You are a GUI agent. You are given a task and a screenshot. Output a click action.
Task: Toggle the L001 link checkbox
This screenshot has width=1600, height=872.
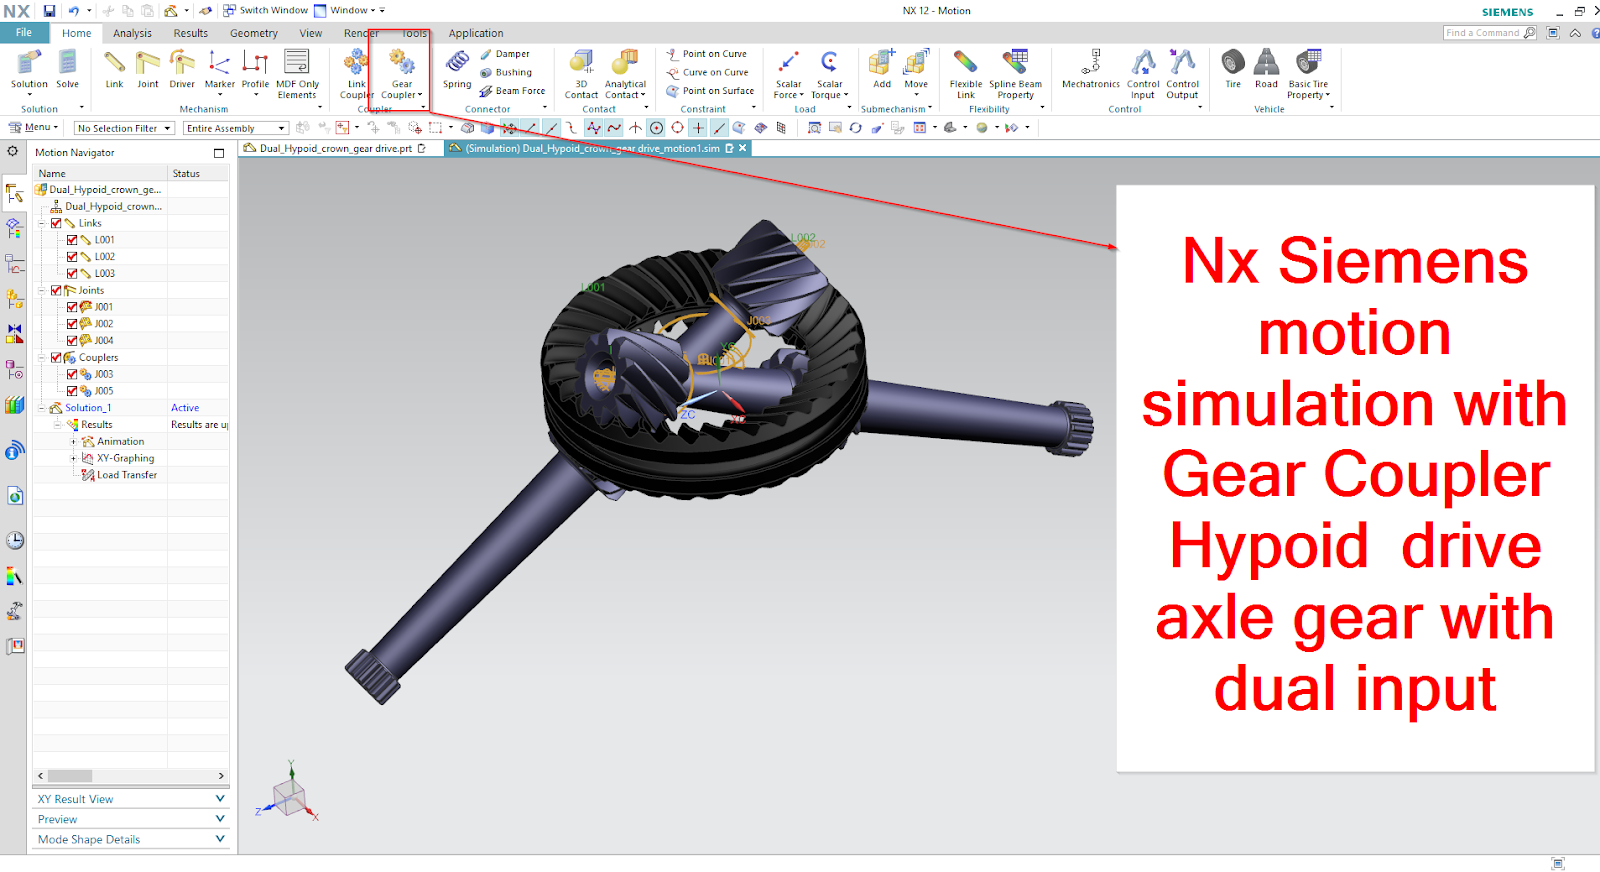[x=72, y=240]
